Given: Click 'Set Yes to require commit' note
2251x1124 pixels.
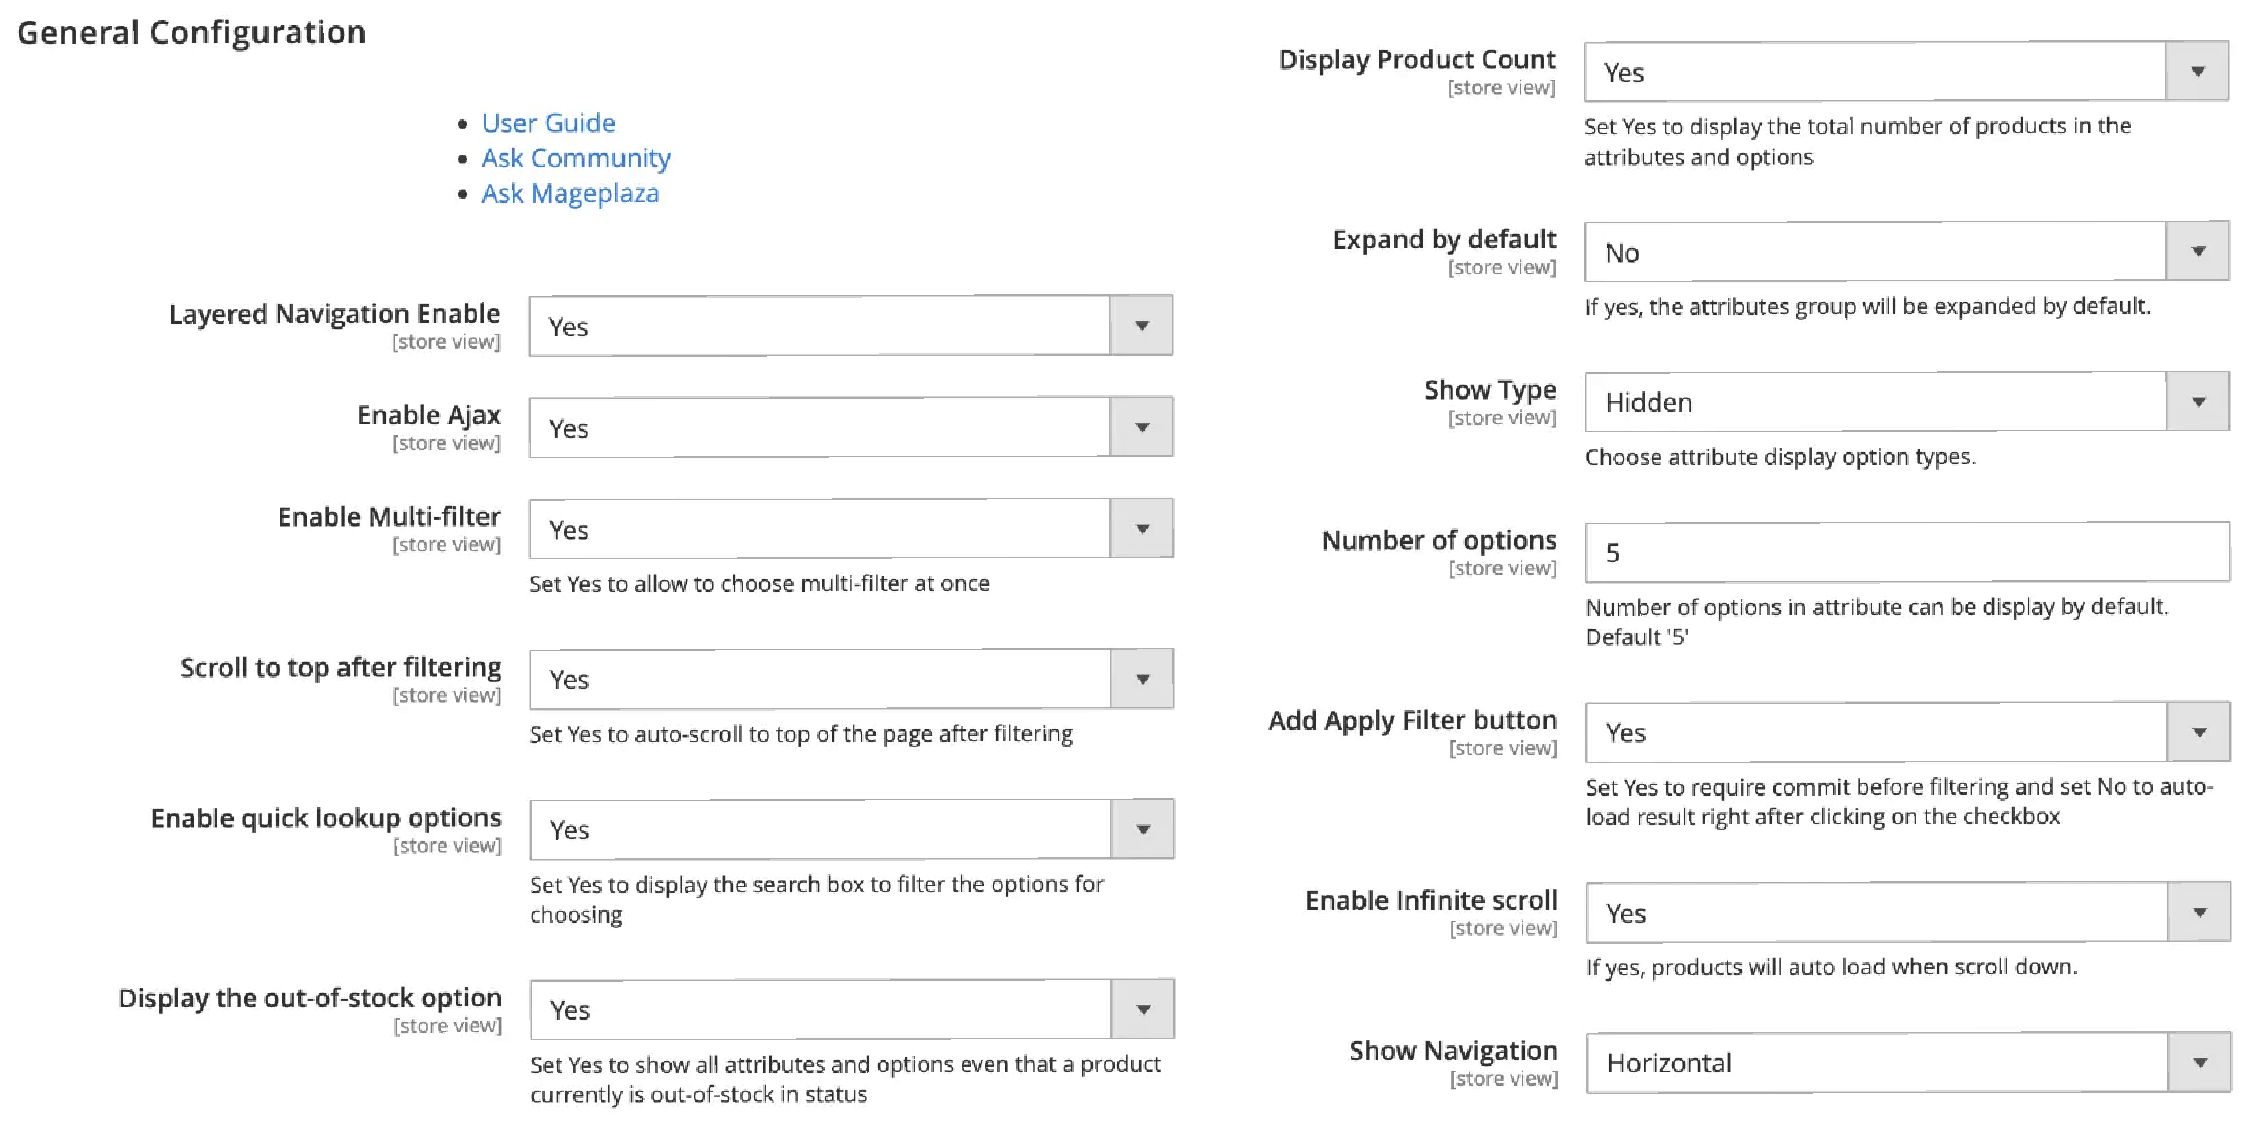Looking at the screenshot, I should point(1899,802).
